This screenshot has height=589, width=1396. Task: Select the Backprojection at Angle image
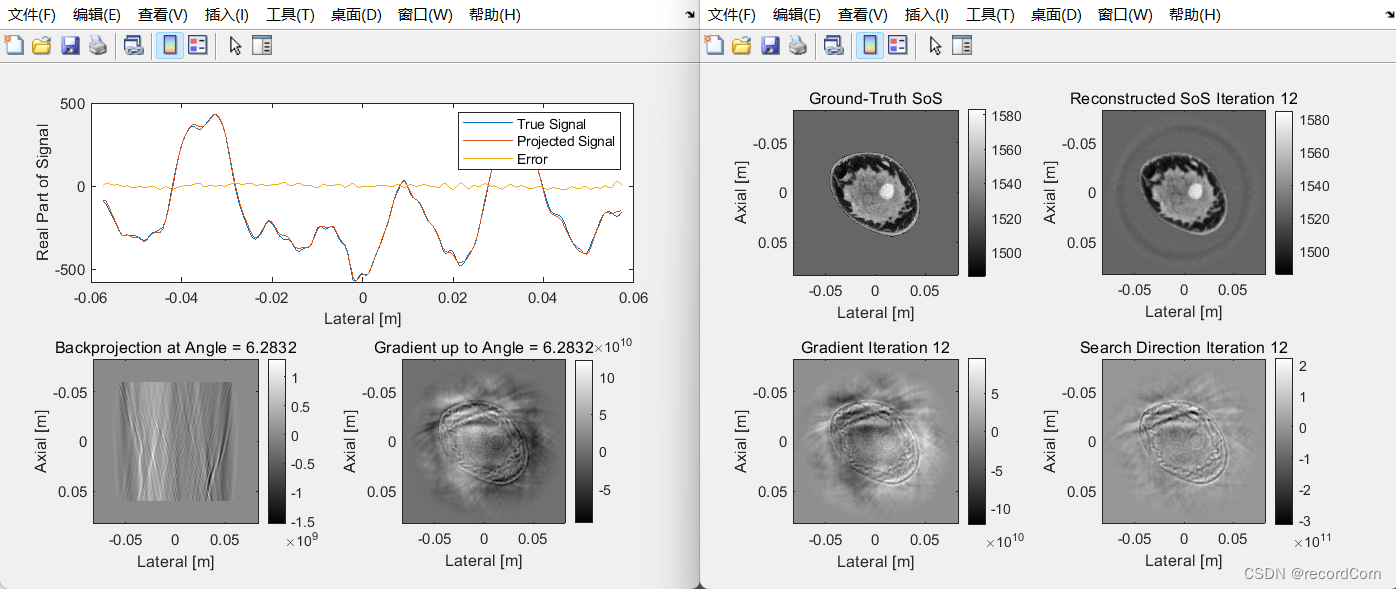coord(175,441)
